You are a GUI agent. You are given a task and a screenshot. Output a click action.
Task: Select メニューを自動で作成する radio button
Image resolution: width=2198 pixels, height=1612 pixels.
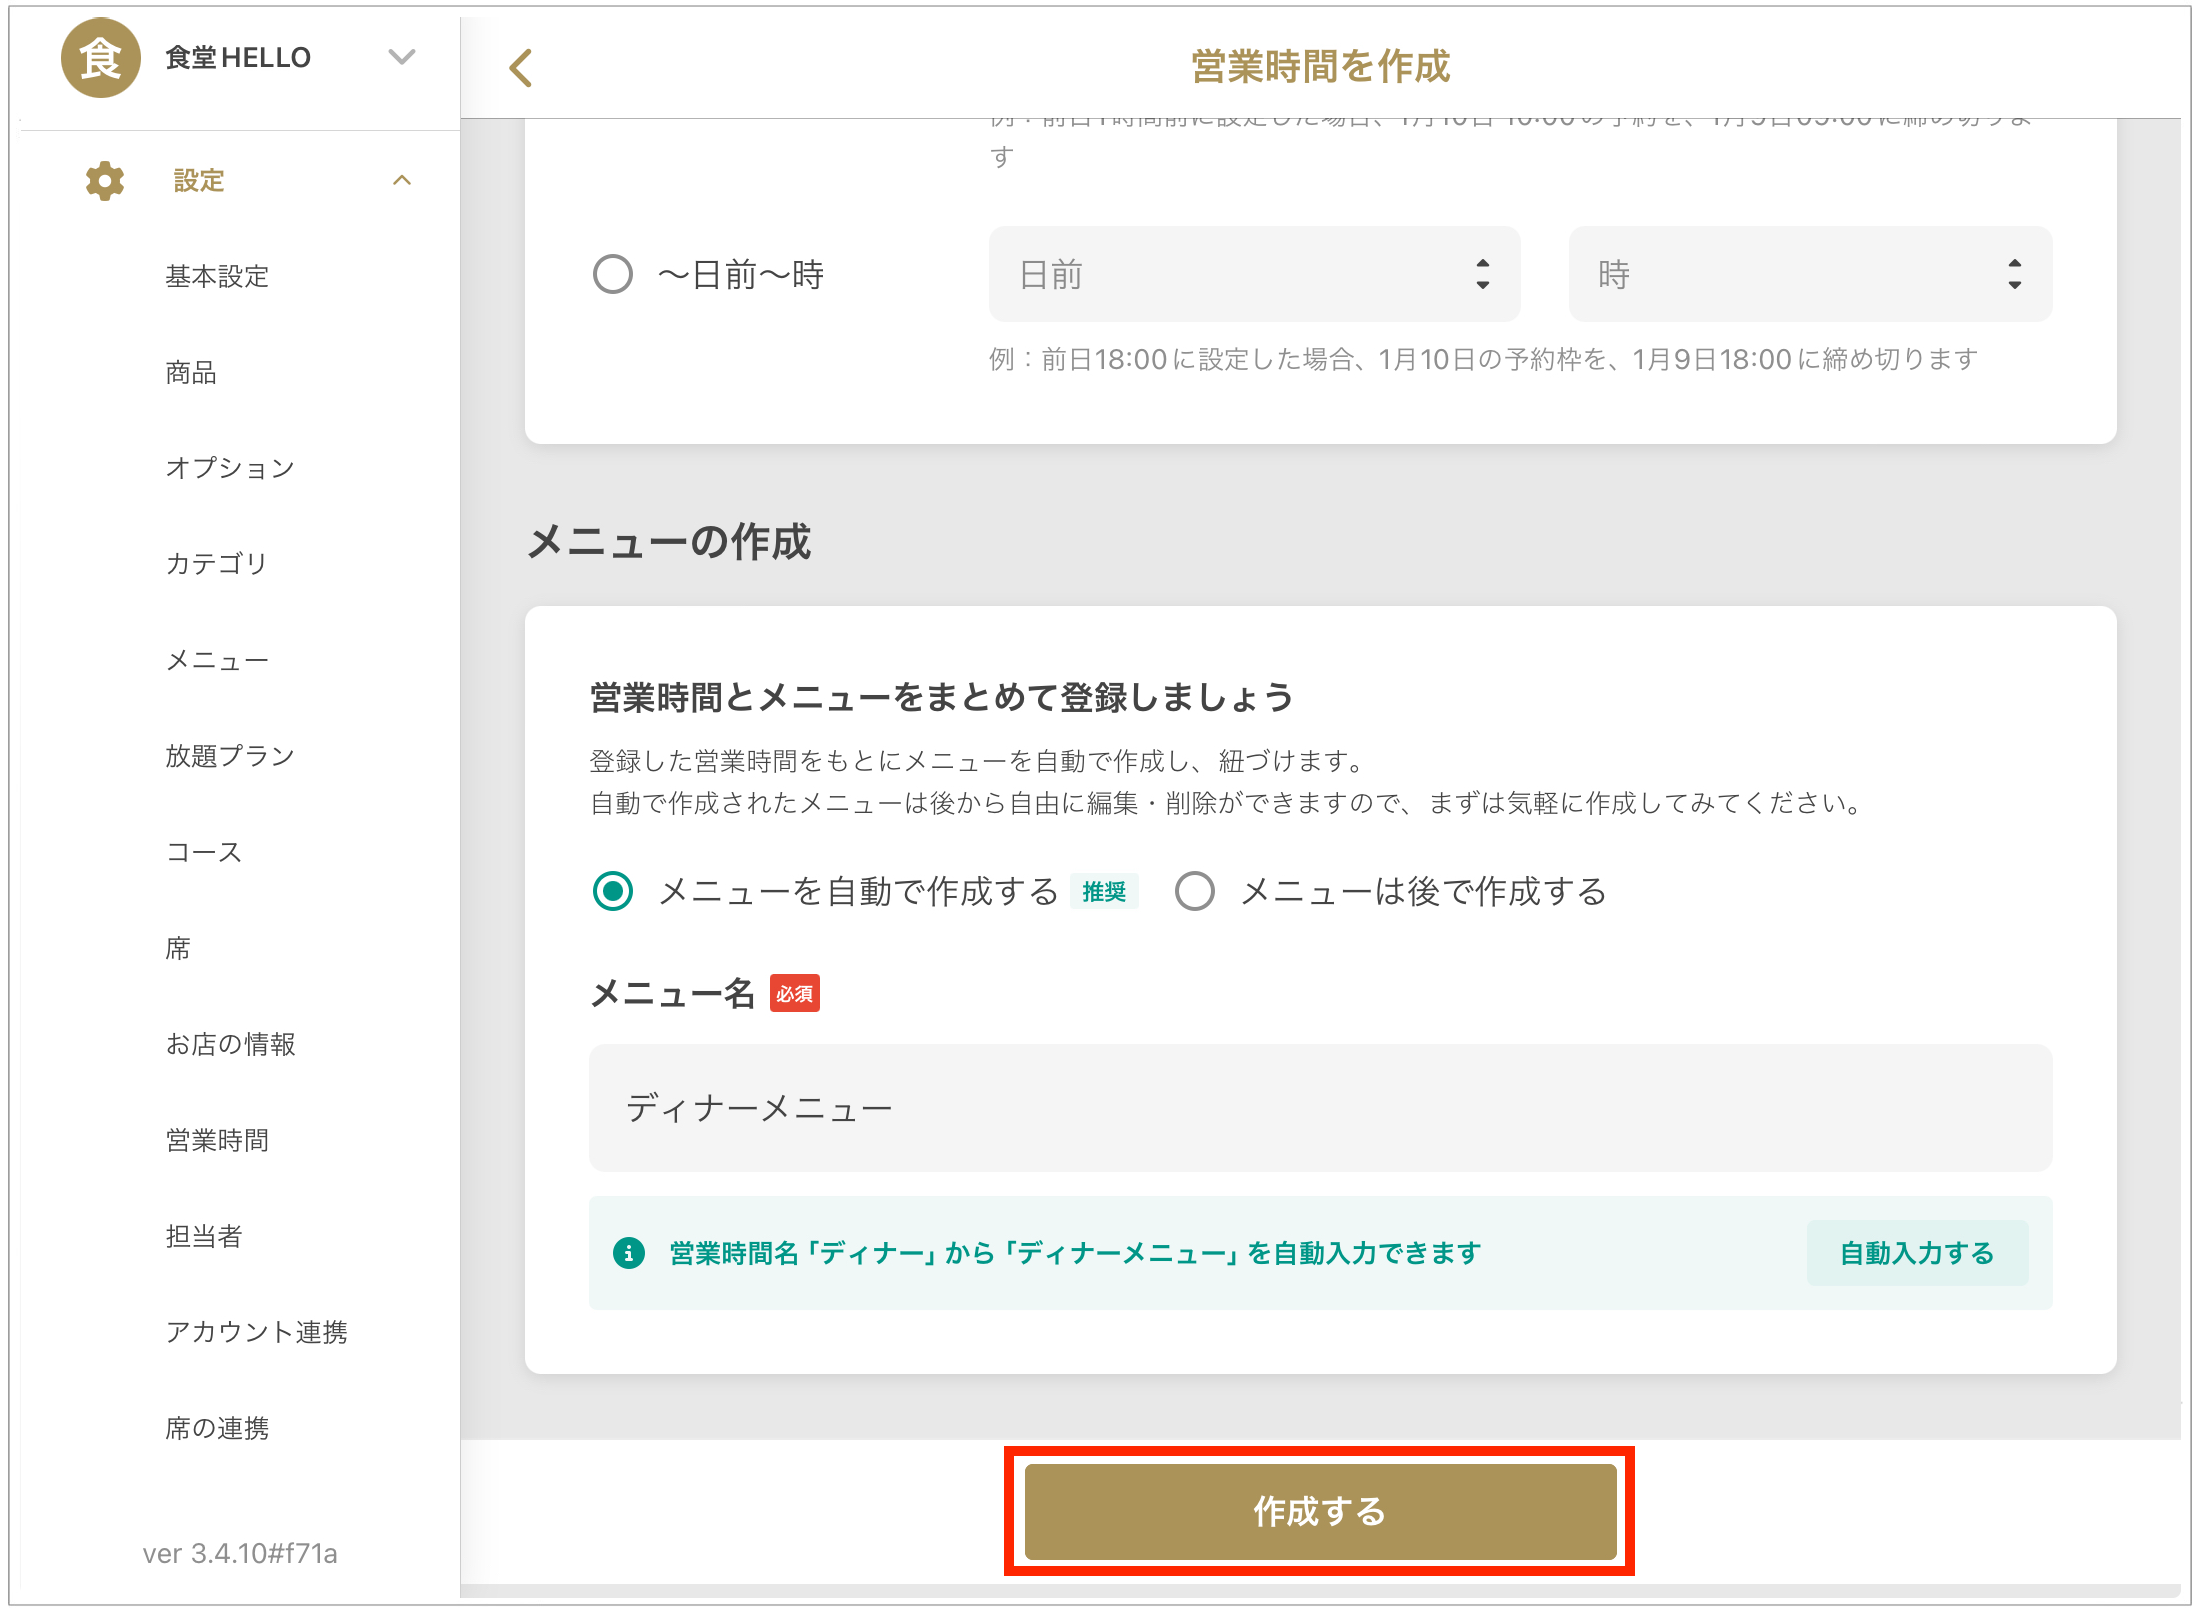click(613, 891)
